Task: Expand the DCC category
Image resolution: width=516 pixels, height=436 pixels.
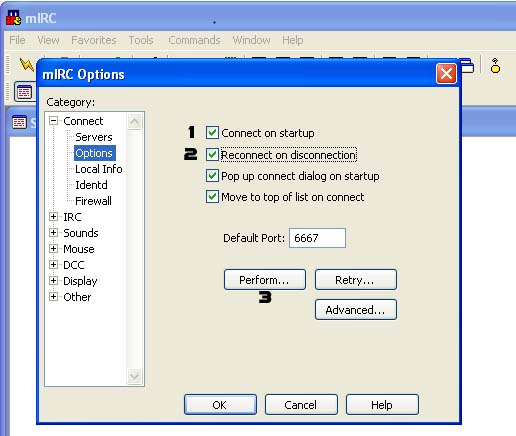Action: coord(53,264)
